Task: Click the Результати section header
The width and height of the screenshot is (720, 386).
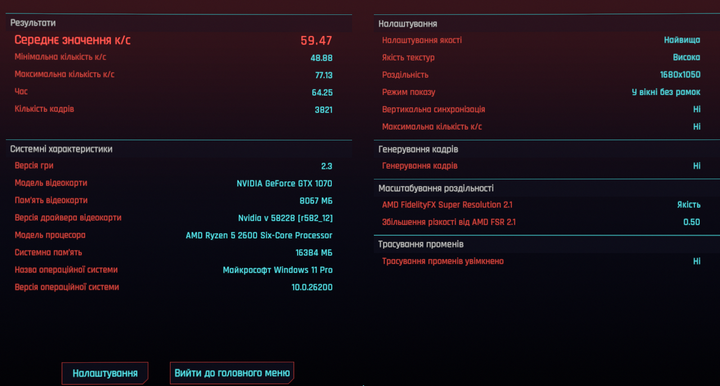Action: tap(33, 23)
